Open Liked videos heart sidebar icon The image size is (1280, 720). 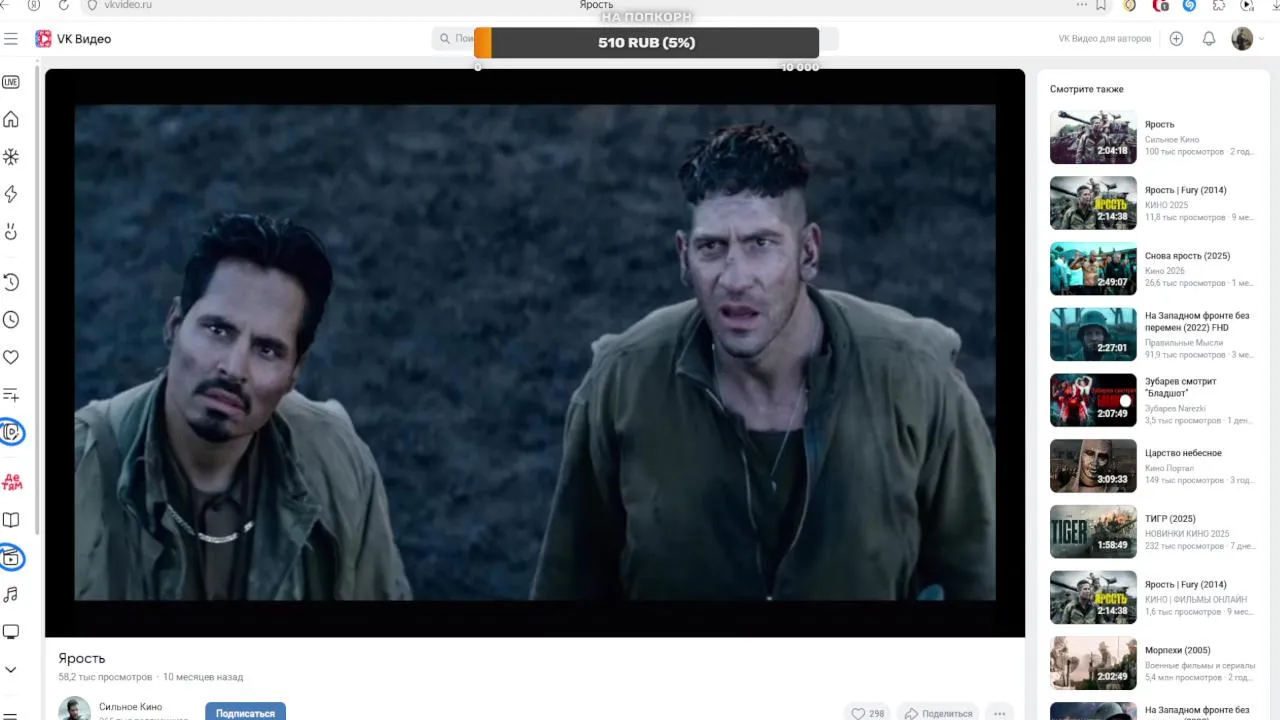[11, 357]
